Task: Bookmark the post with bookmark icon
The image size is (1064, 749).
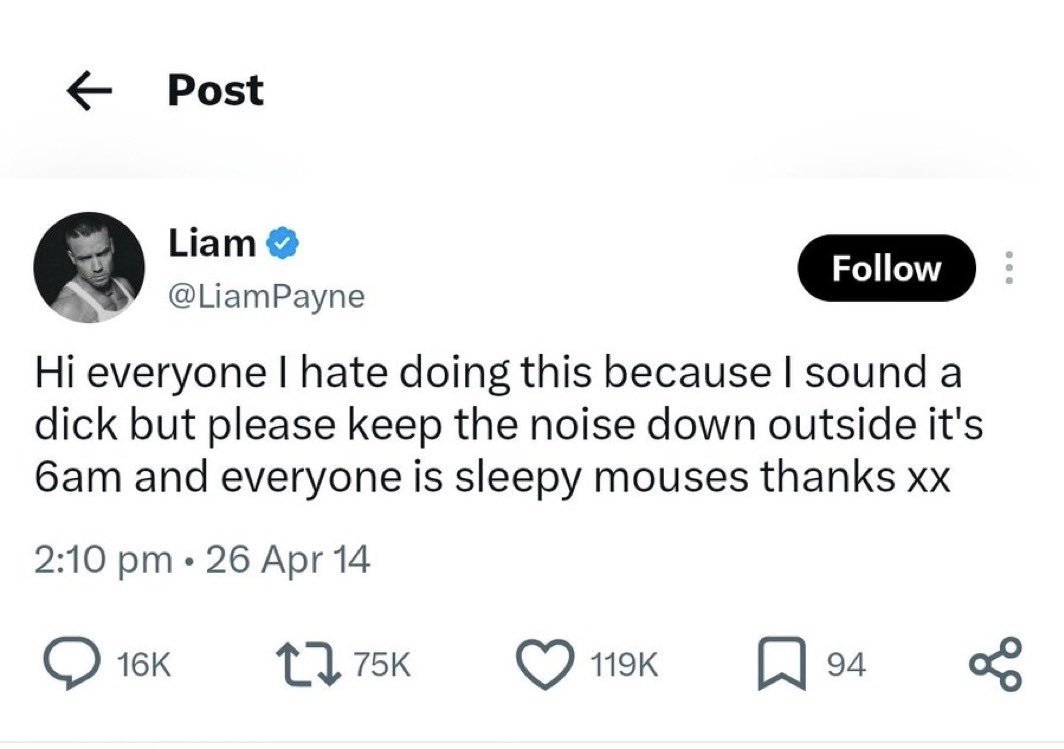Action: [x=782, y=664]
